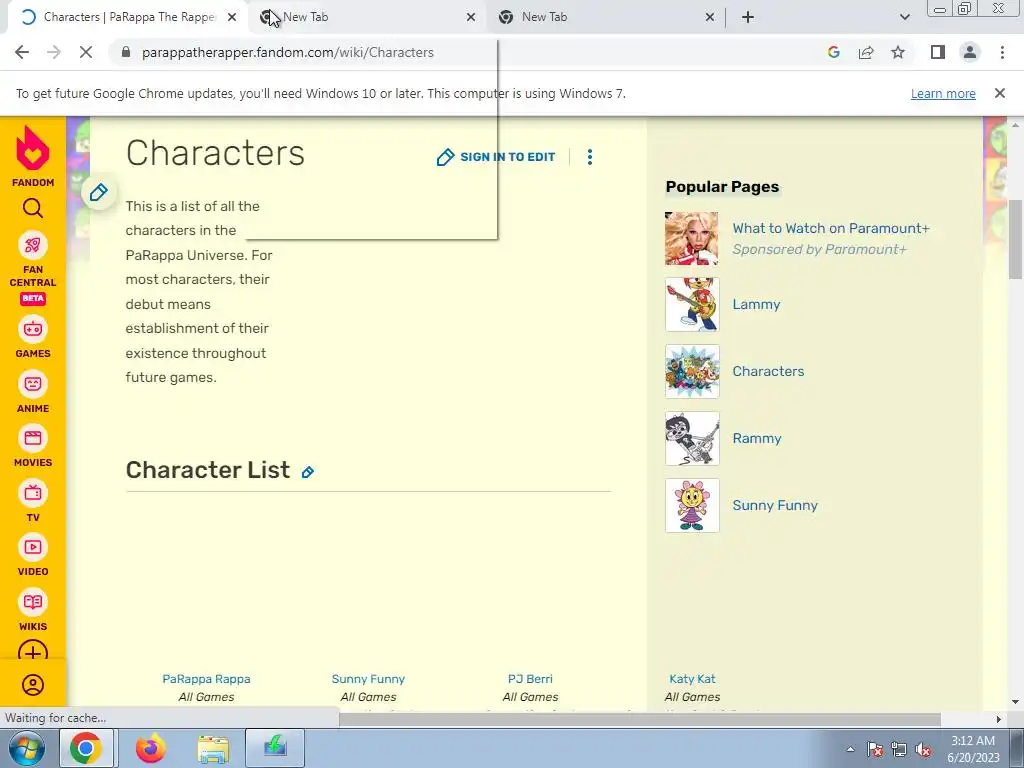Click Sign In To Edit
1024x768 pixels.
(496, 157)
